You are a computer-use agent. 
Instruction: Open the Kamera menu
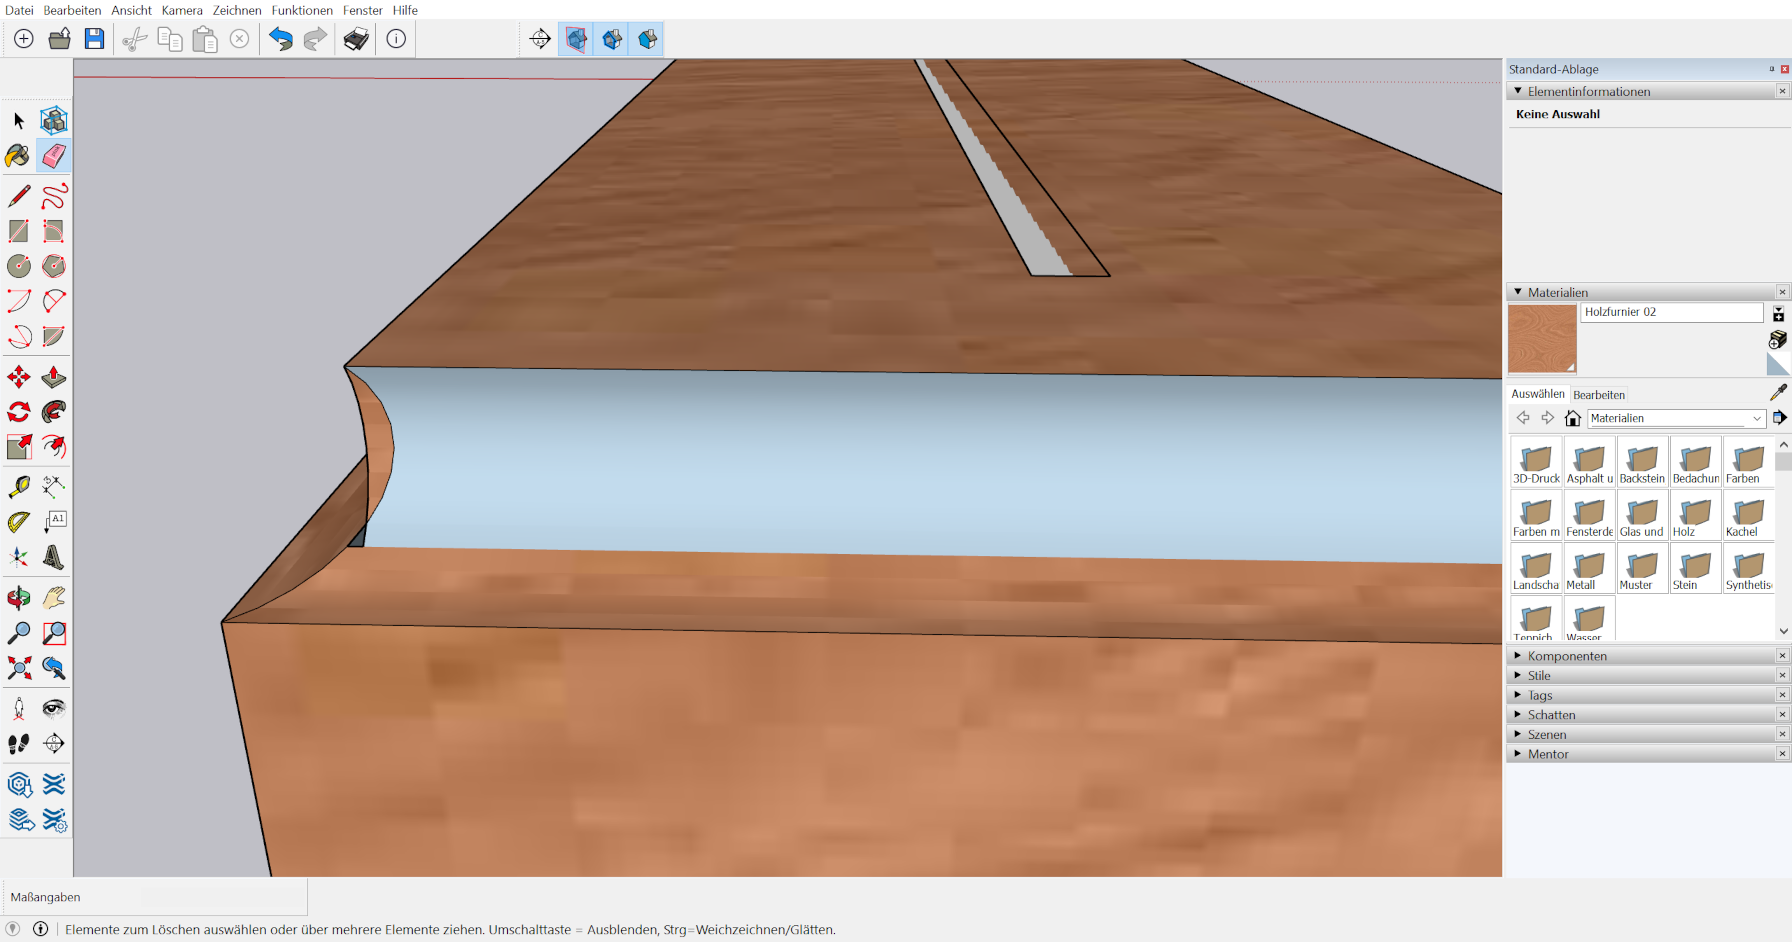click(182, 10)
